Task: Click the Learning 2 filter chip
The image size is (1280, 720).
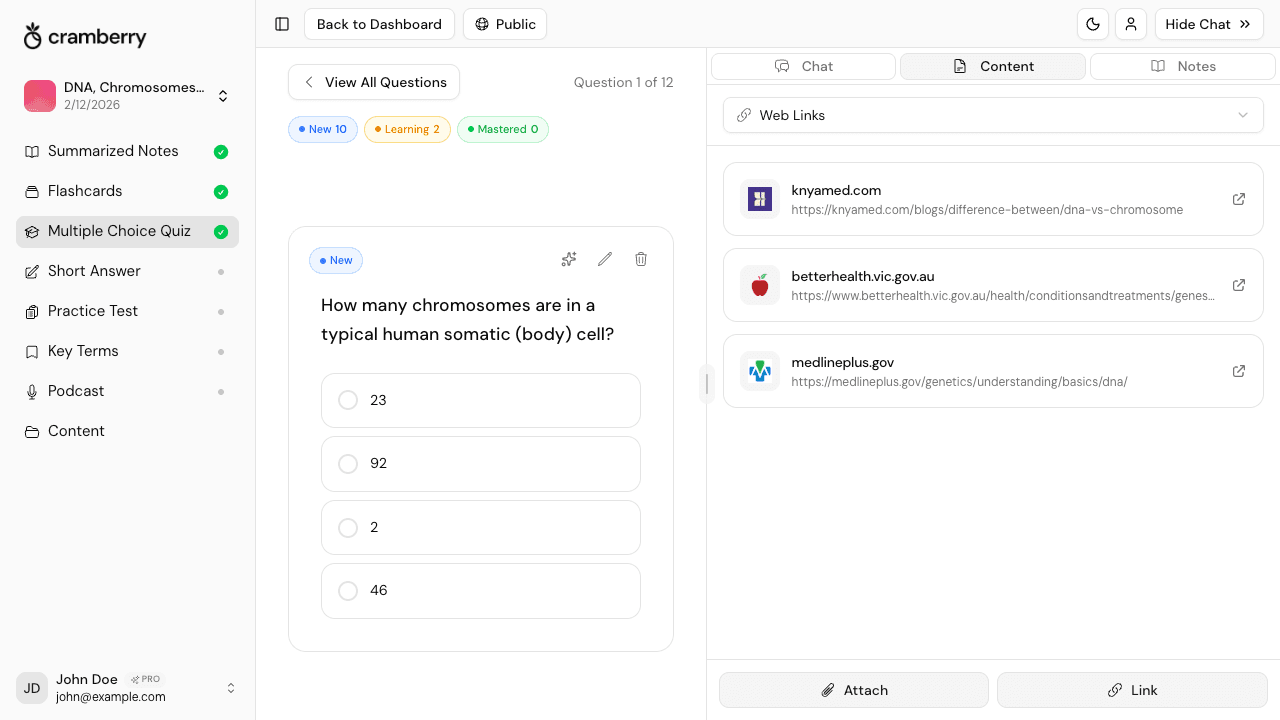Action: [x=407, y=129]
